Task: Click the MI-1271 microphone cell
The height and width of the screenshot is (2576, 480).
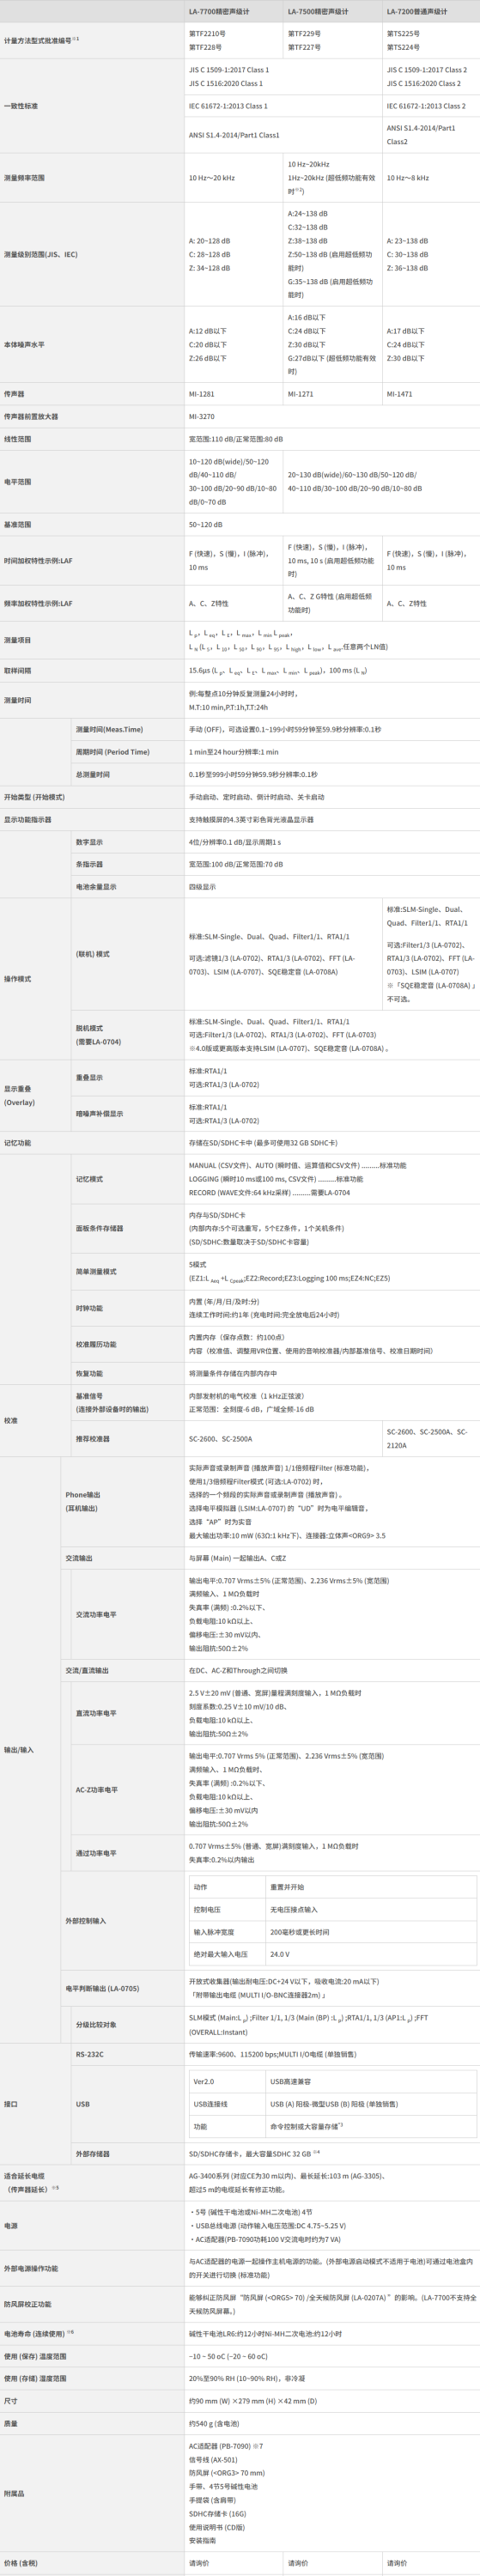Action: point(300,394)
